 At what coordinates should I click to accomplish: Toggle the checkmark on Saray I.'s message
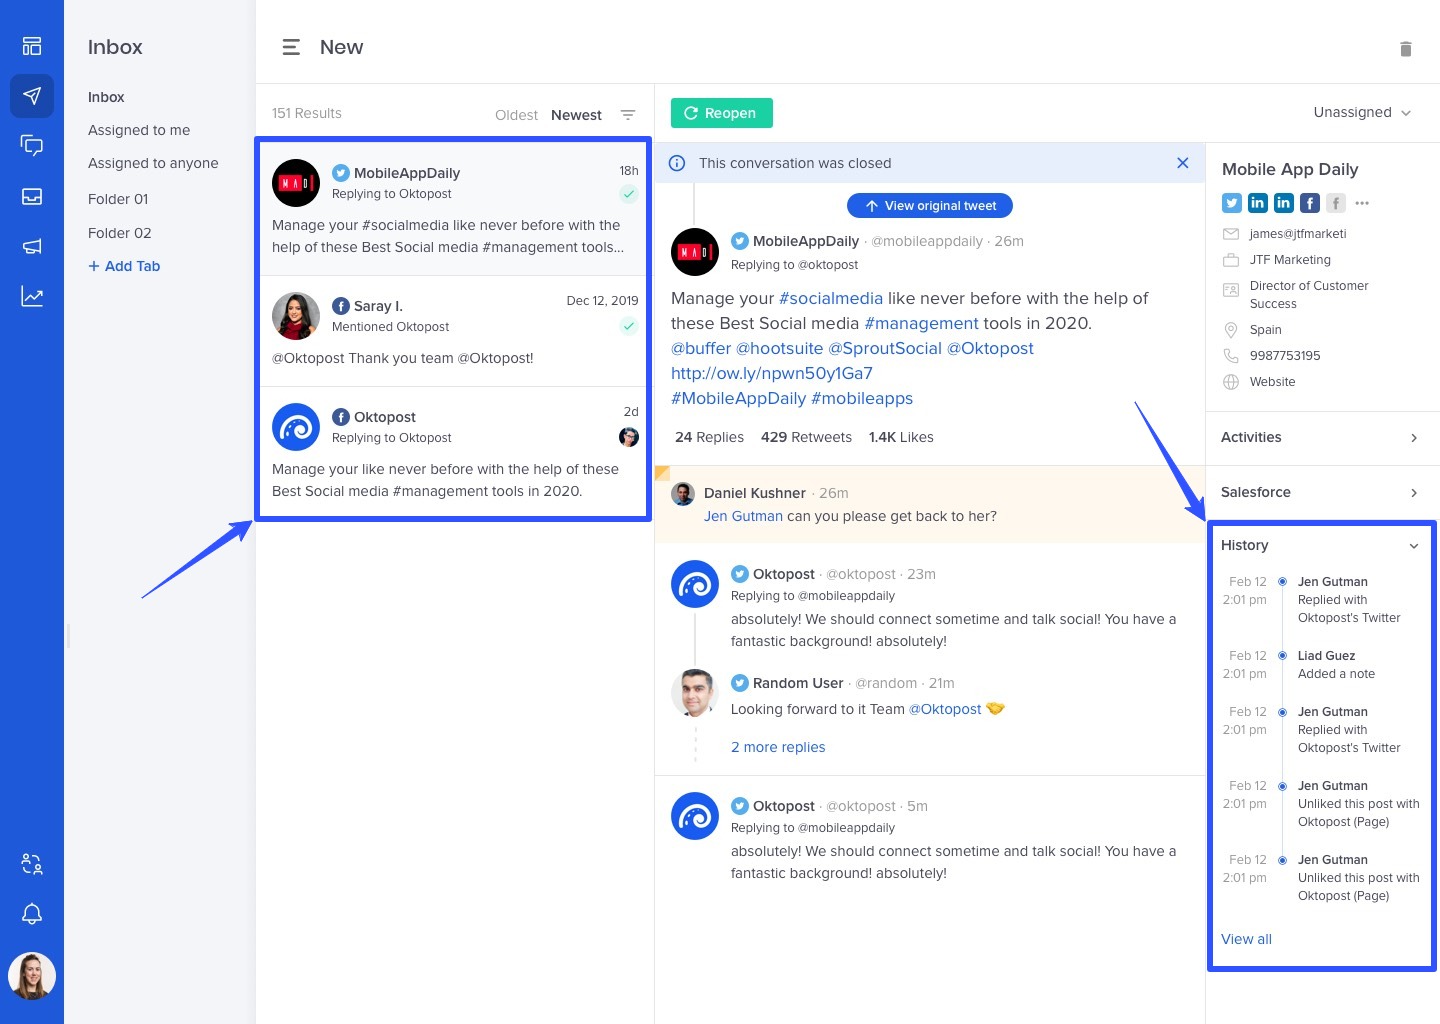(628, 325)
